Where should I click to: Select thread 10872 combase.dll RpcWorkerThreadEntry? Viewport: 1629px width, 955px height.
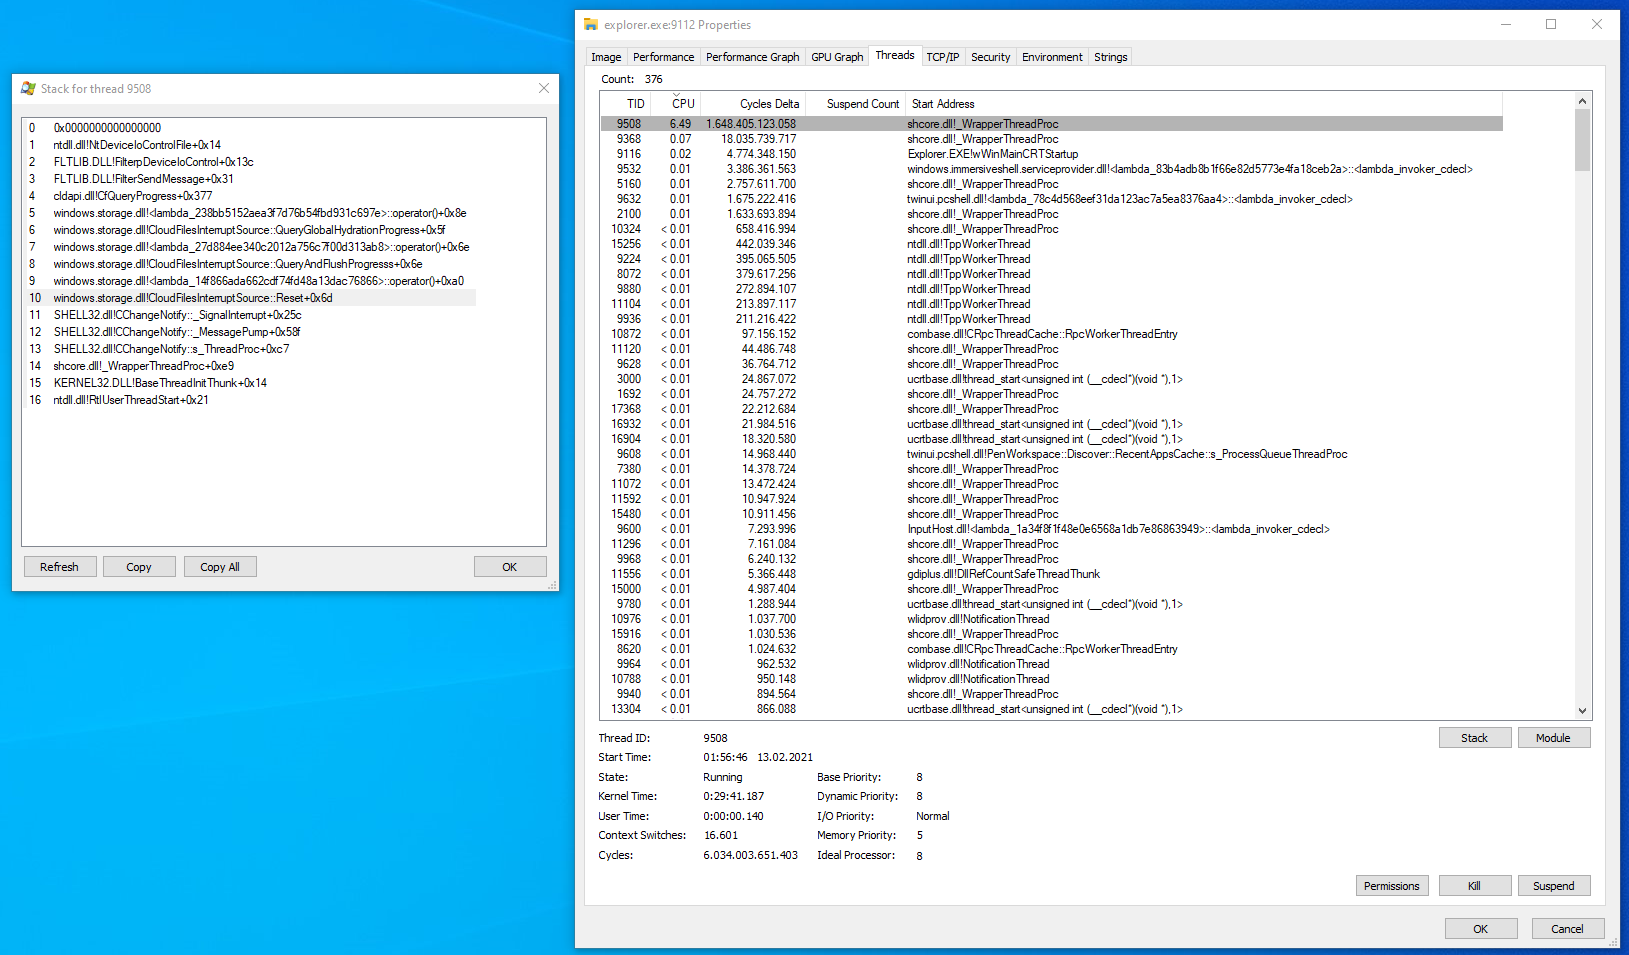point(1052,334)
